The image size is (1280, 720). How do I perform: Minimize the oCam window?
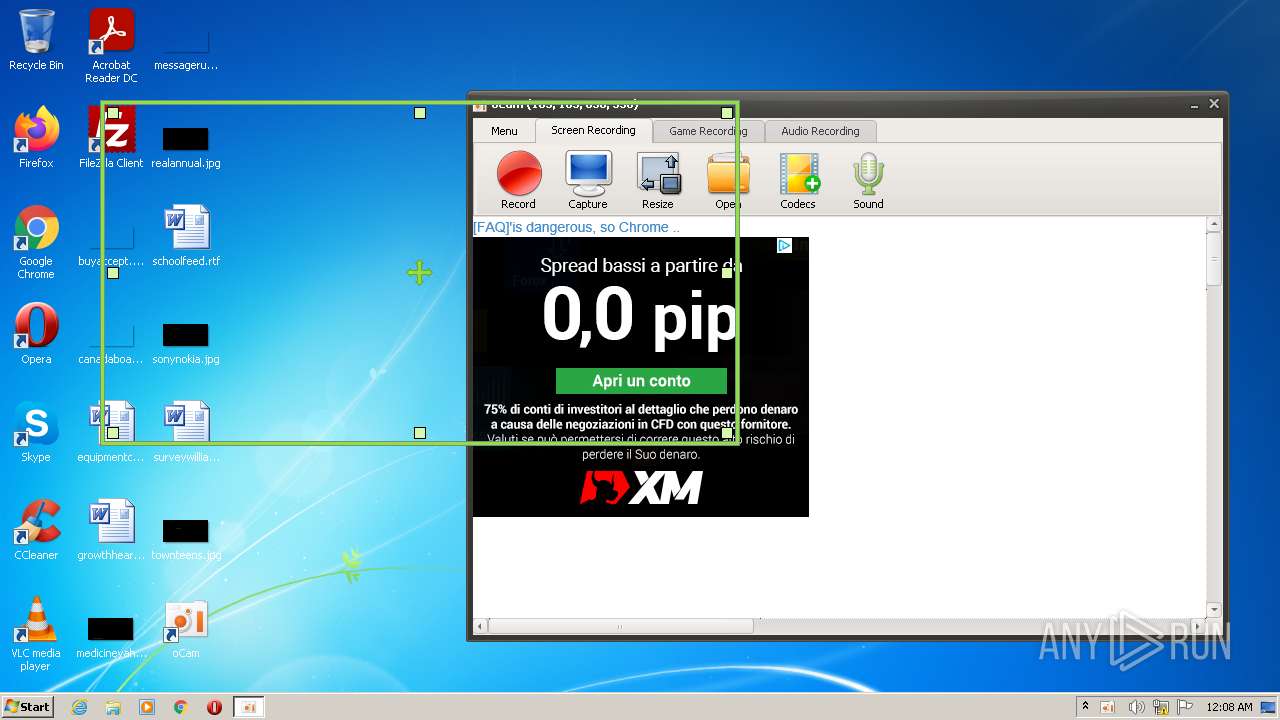[1194, 104]
